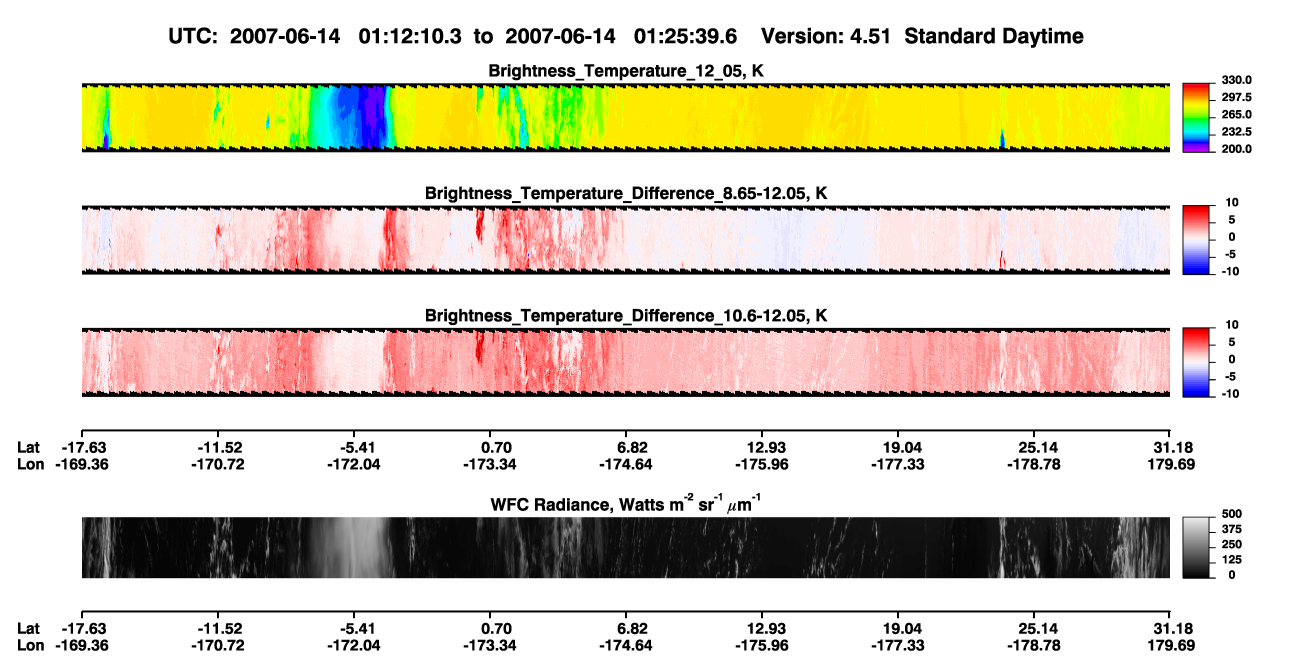The image size is (1300, 667).
Task: Click latitude '-11.52' under WFC Radiance strip
Action: [219, 630]
